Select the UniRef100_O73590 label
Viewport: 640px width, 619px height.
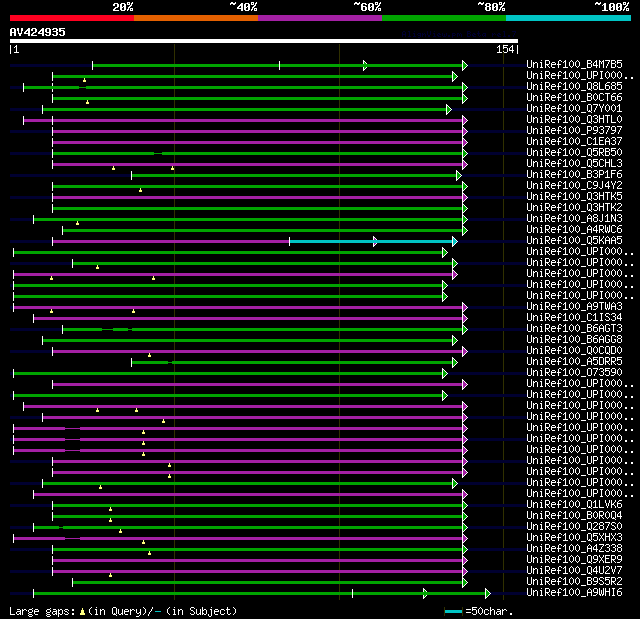pos(574,373)
